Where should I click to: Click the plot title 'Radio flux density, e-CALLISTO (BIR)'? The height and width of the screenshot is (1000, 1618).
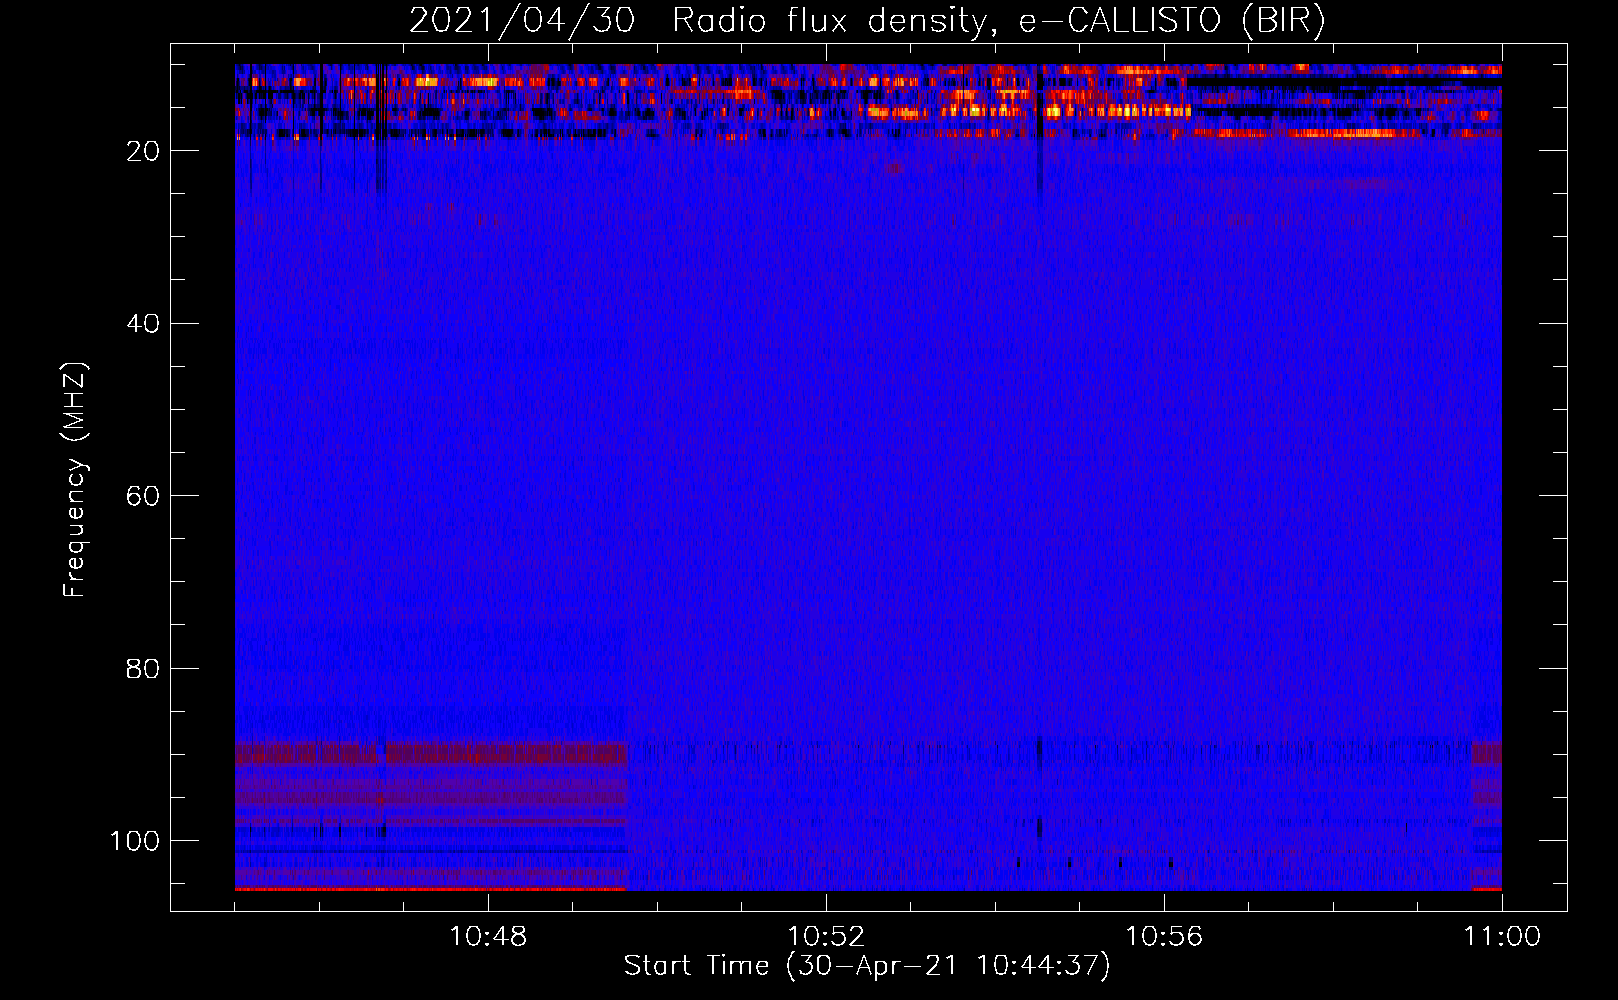pyautogui.click(x=998, y=21)
